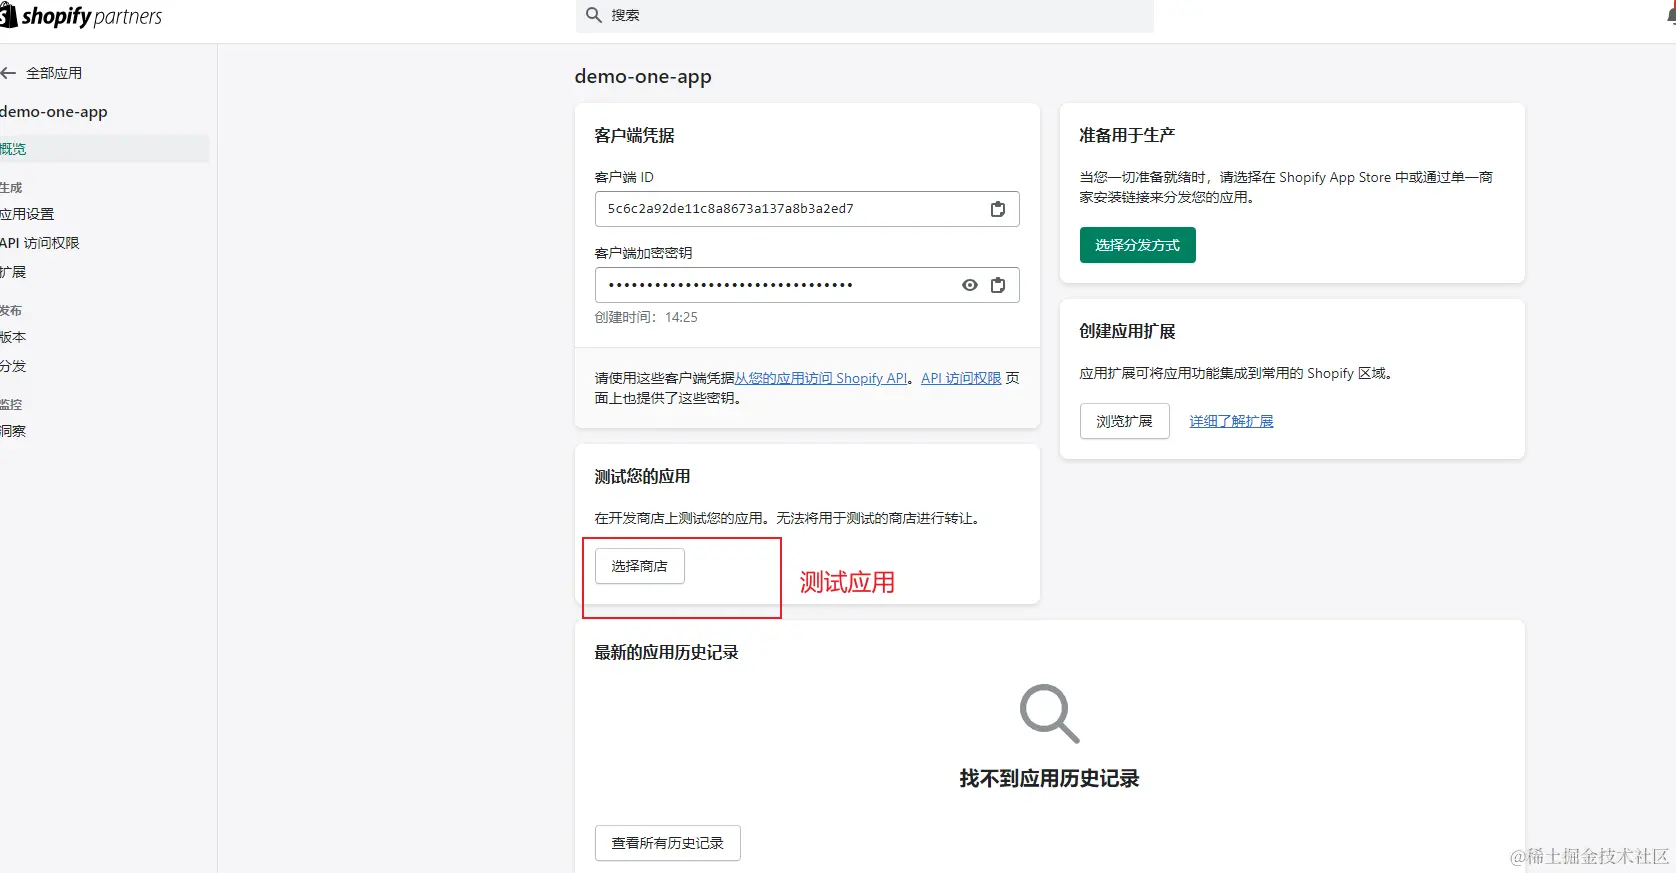Open API 访问权限 in the sidebar
1676x873 pixels.
coord(40,243)
